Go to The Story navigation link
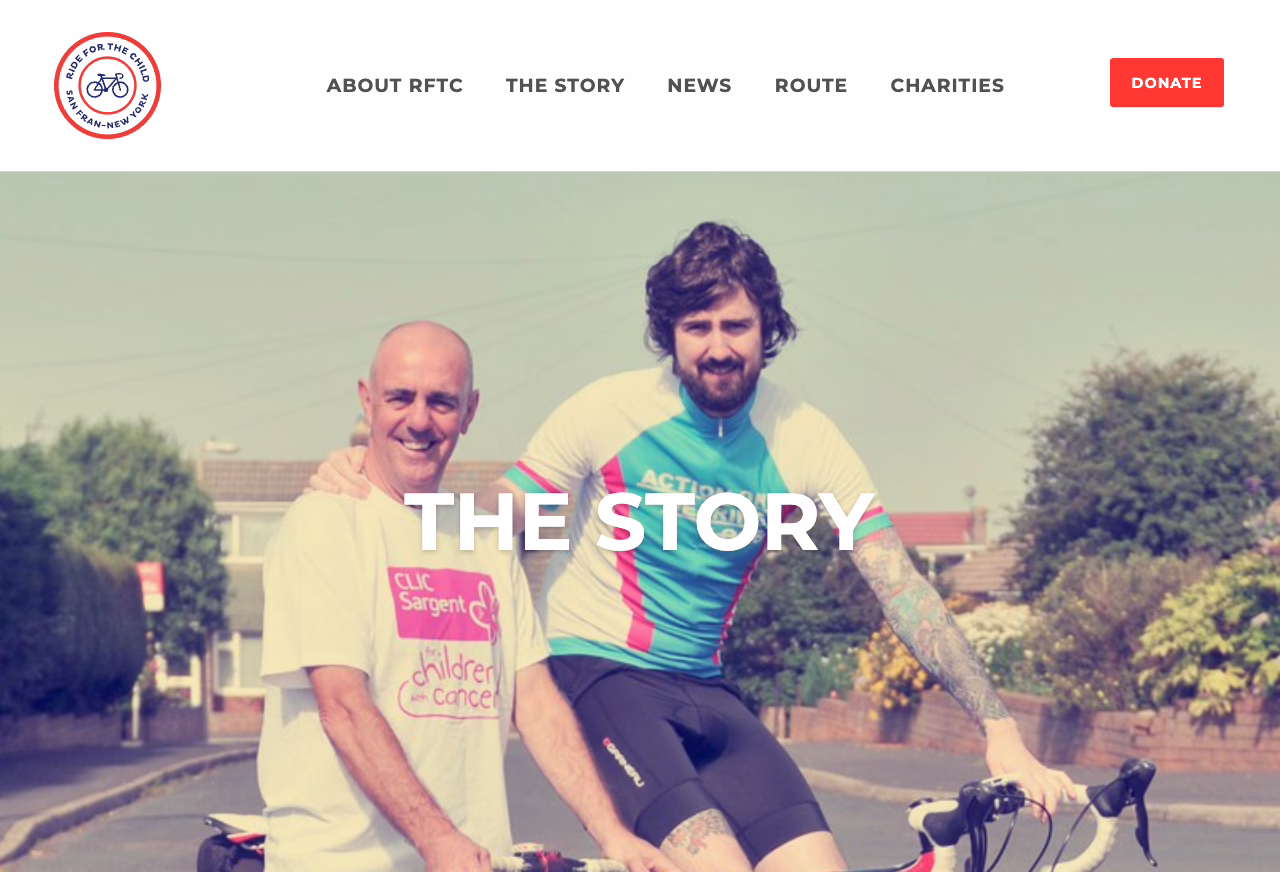 pos(565,86)
